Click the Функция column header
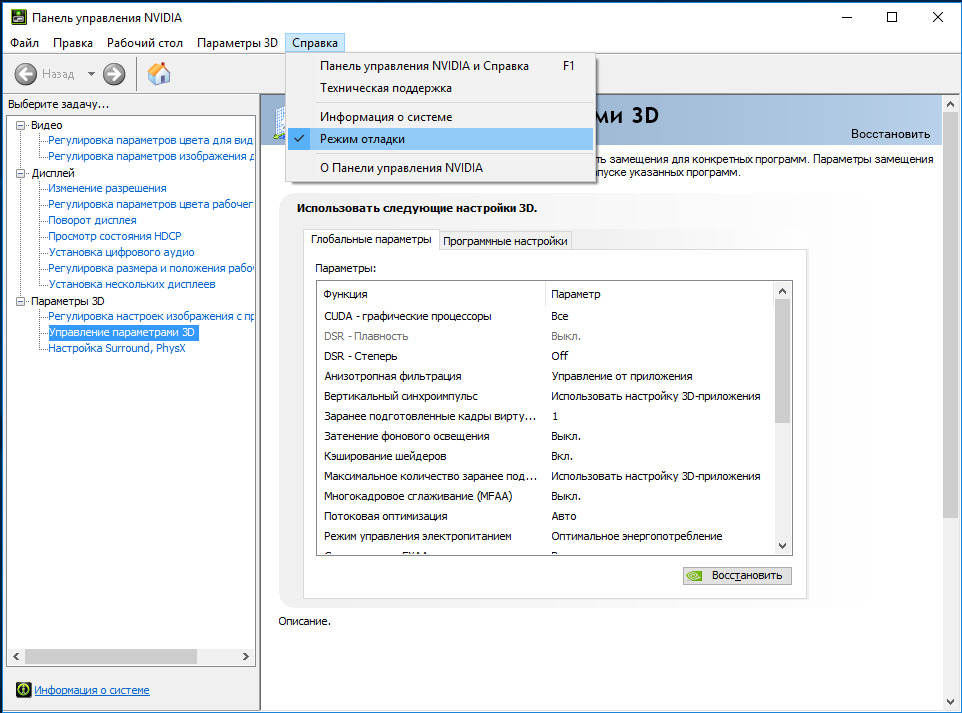The width and height of the screenshot is (962, 713). (x=431, y=295)
